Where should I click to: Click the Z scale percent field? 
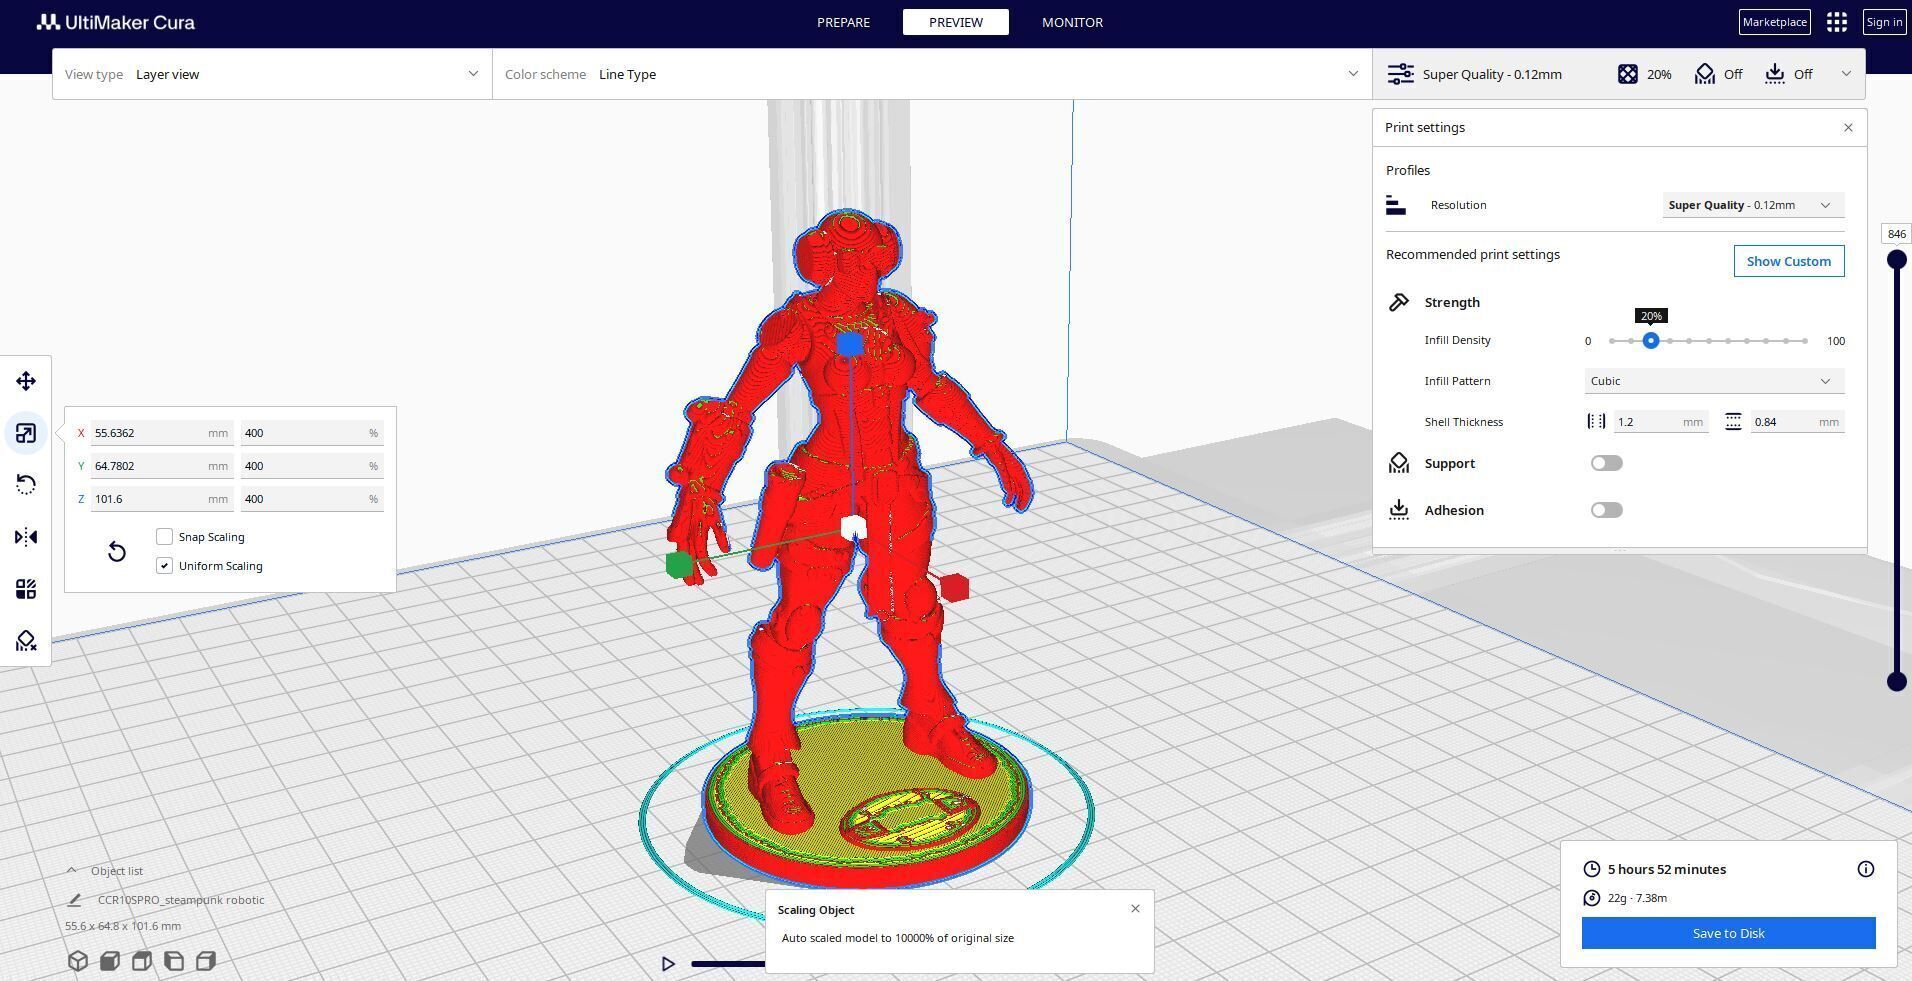pos(312,499)
